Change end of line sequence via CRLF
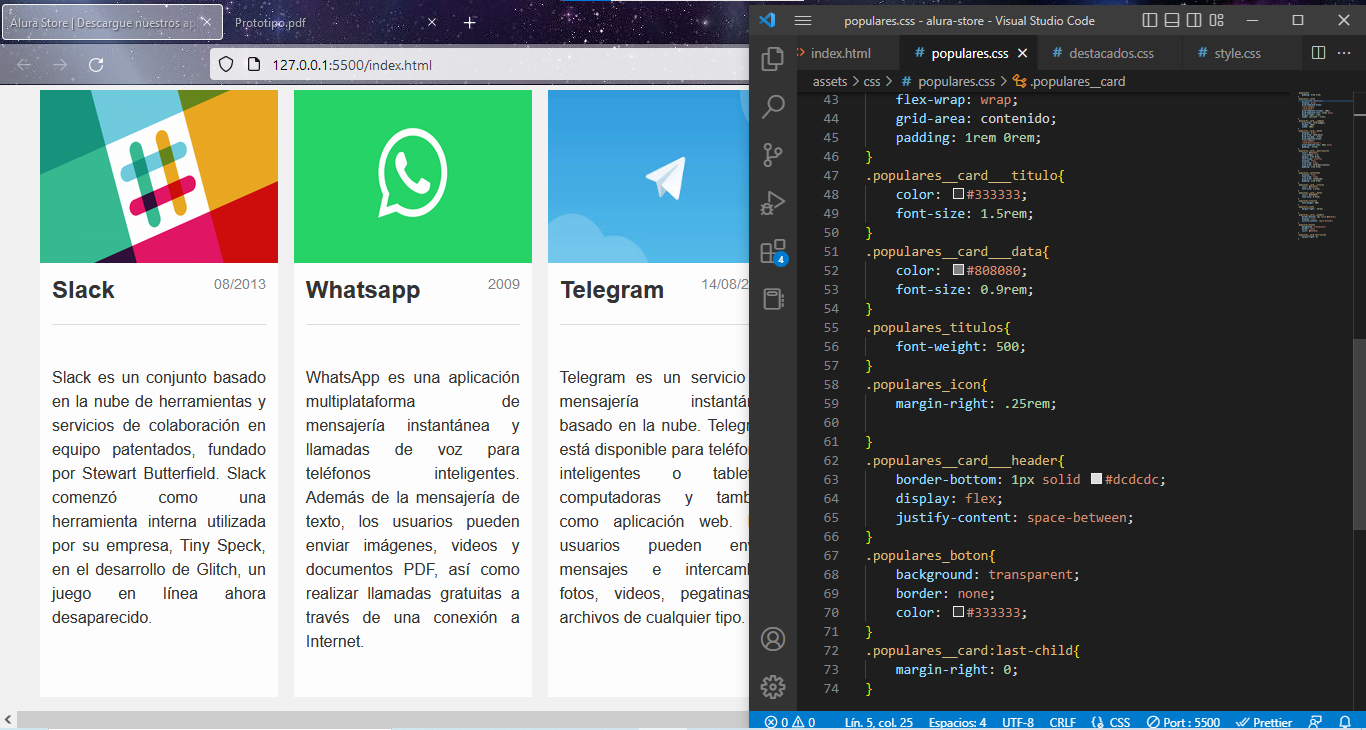This screenshot has width=1366, height=730. [1063, 722]
